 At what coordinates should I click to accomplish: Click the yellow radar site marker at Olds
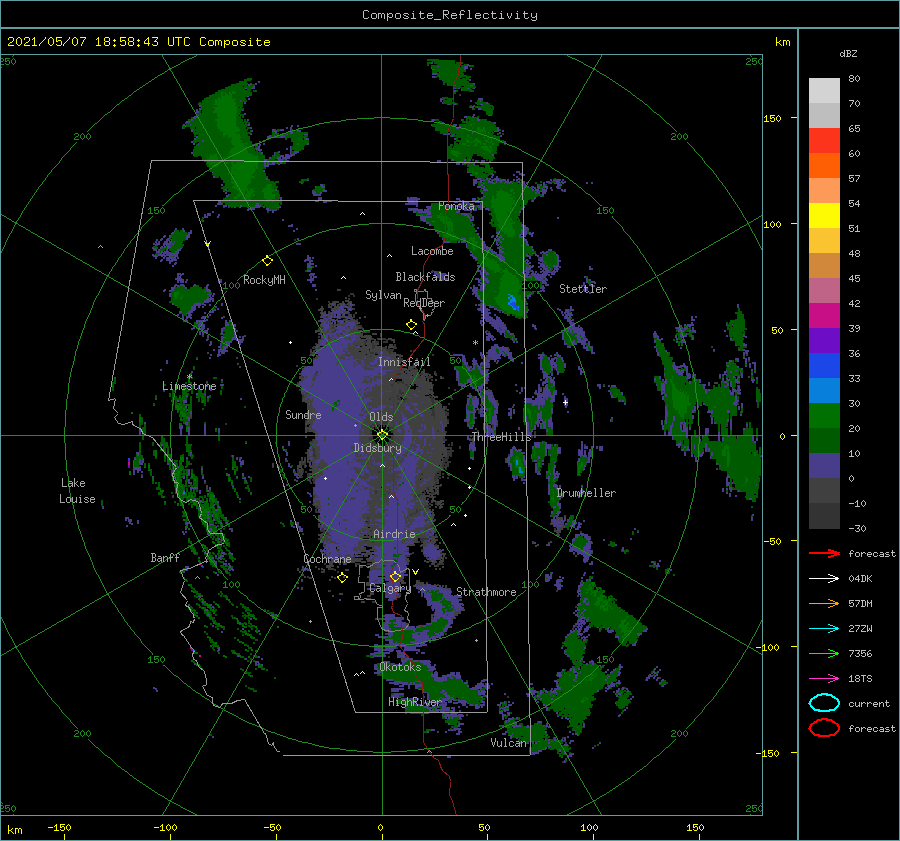pyautogui.click(x=382, y=435)
